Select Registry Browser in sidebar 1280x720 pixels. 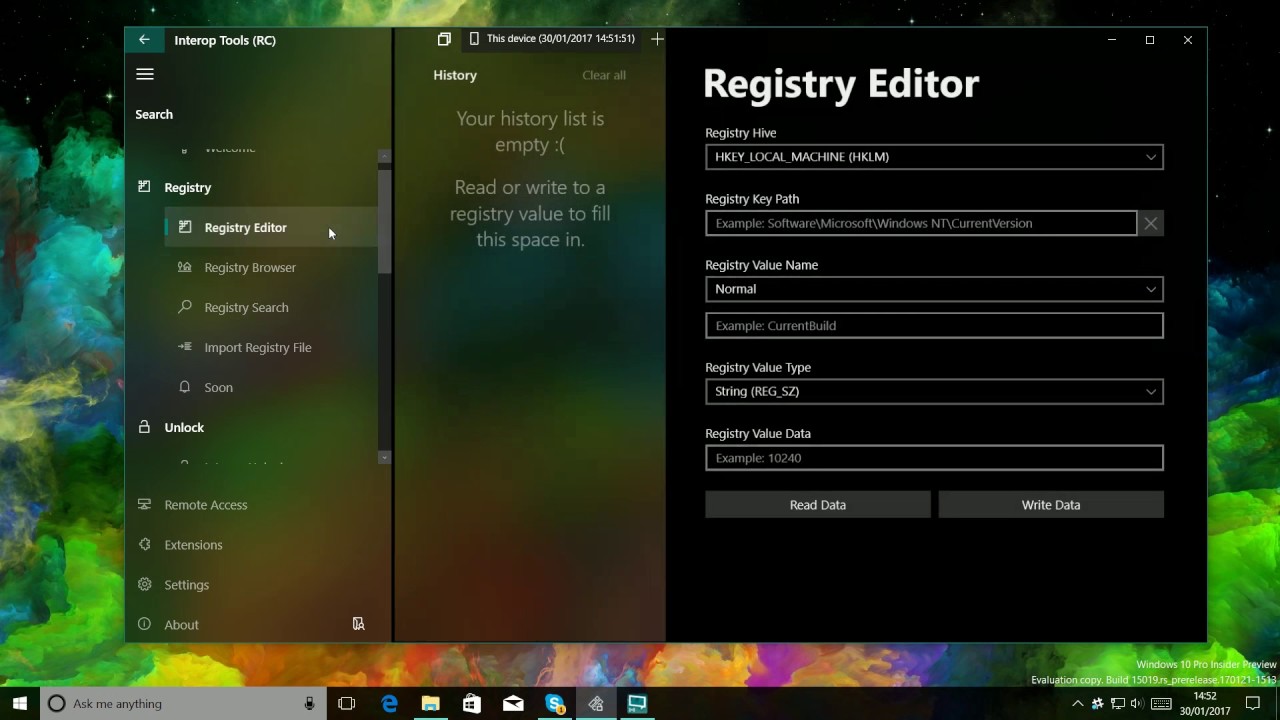[250, 267]
